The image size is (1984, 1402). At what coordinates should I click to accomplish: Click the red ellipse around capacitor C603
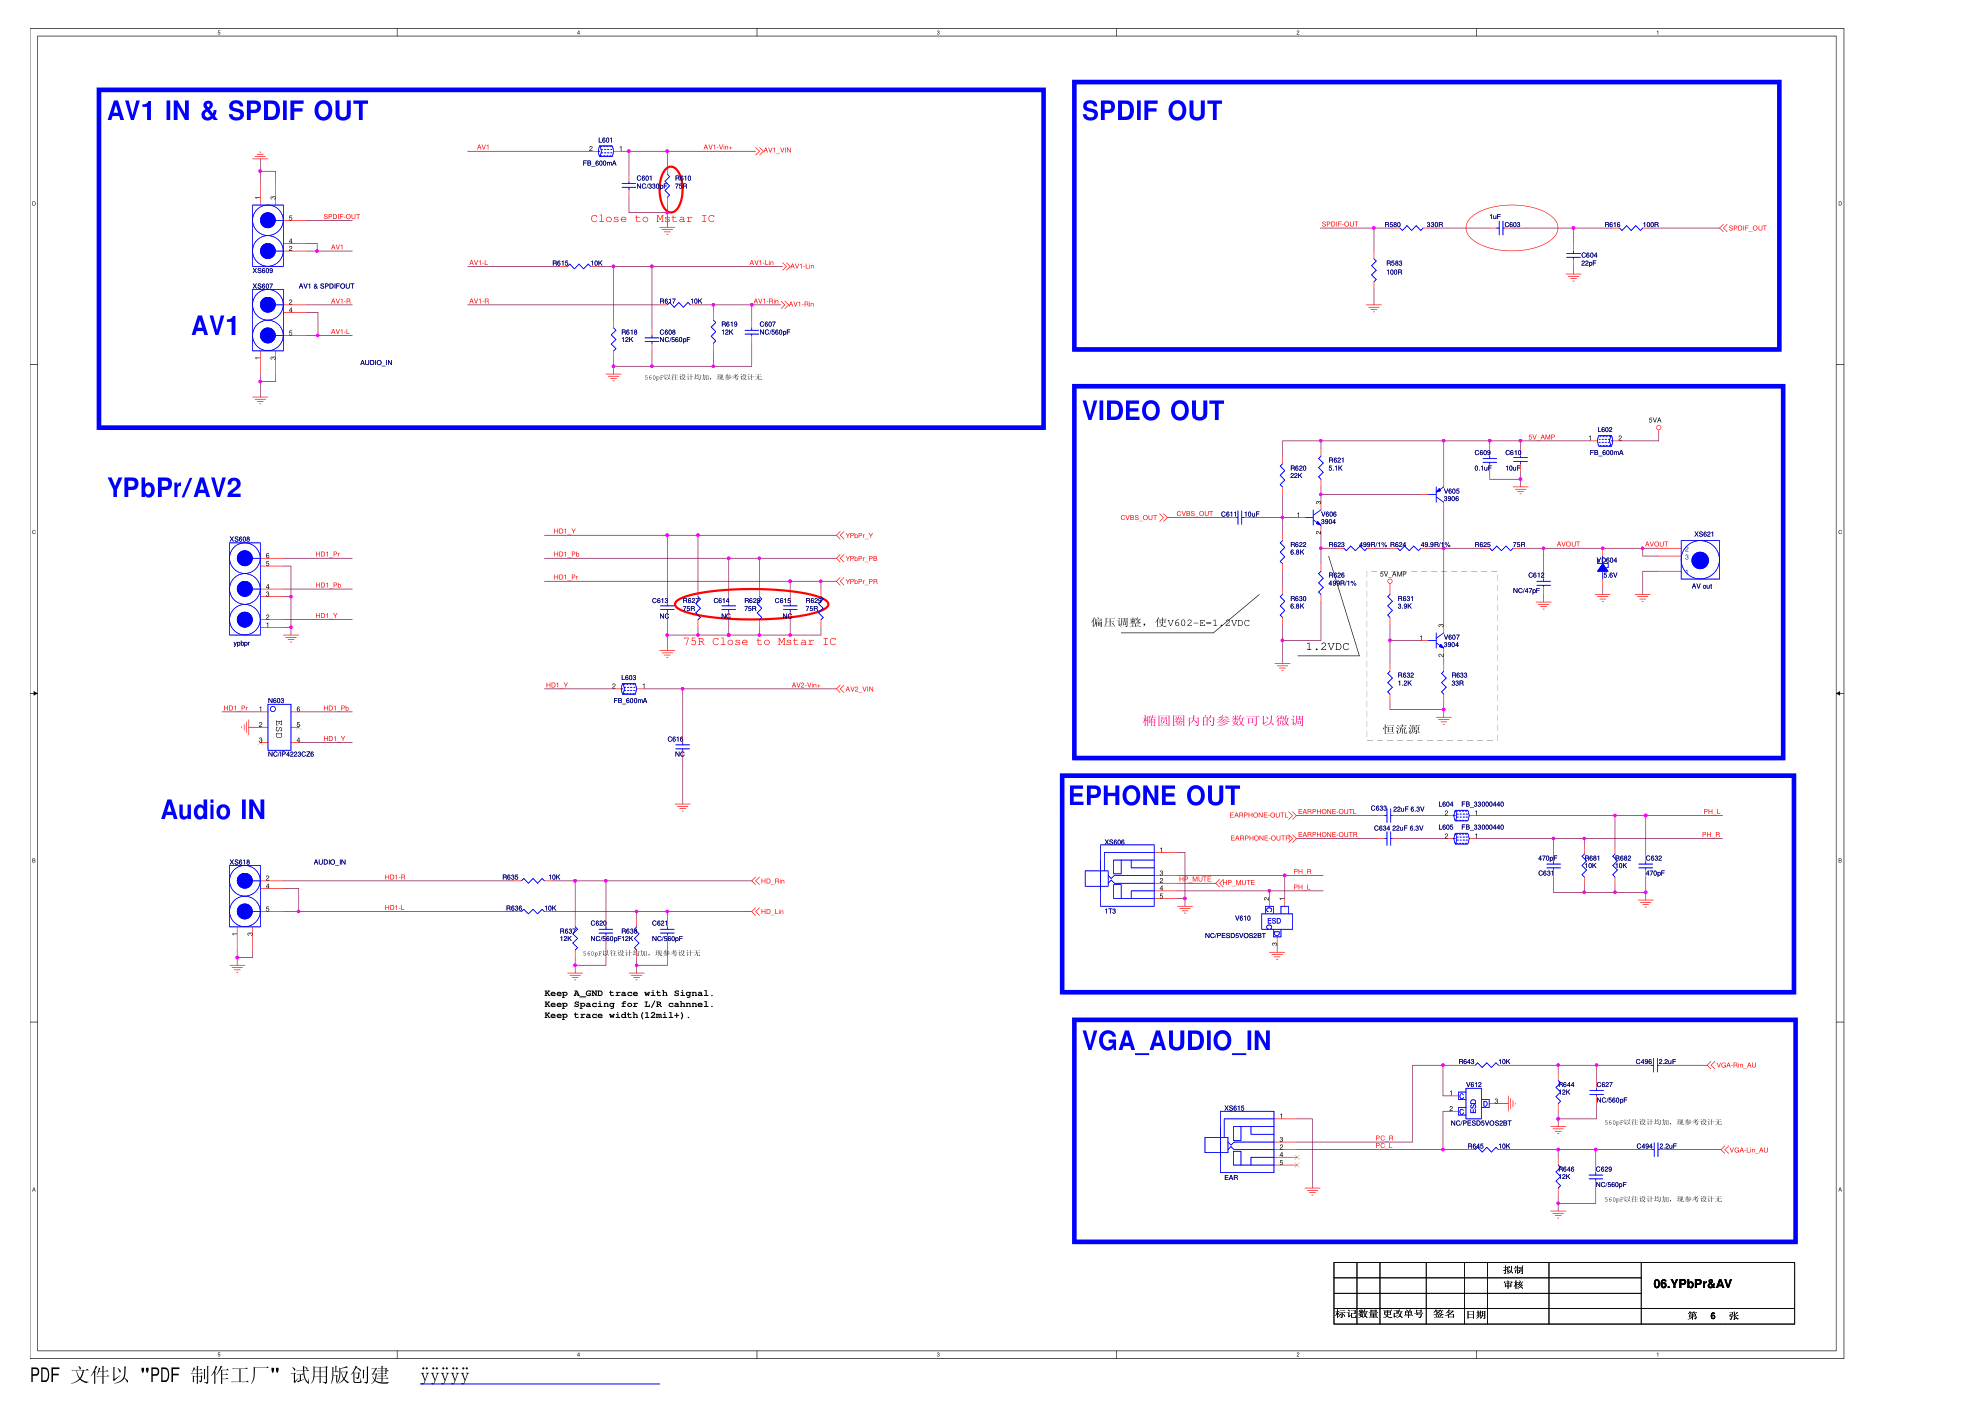[1511, 228]
